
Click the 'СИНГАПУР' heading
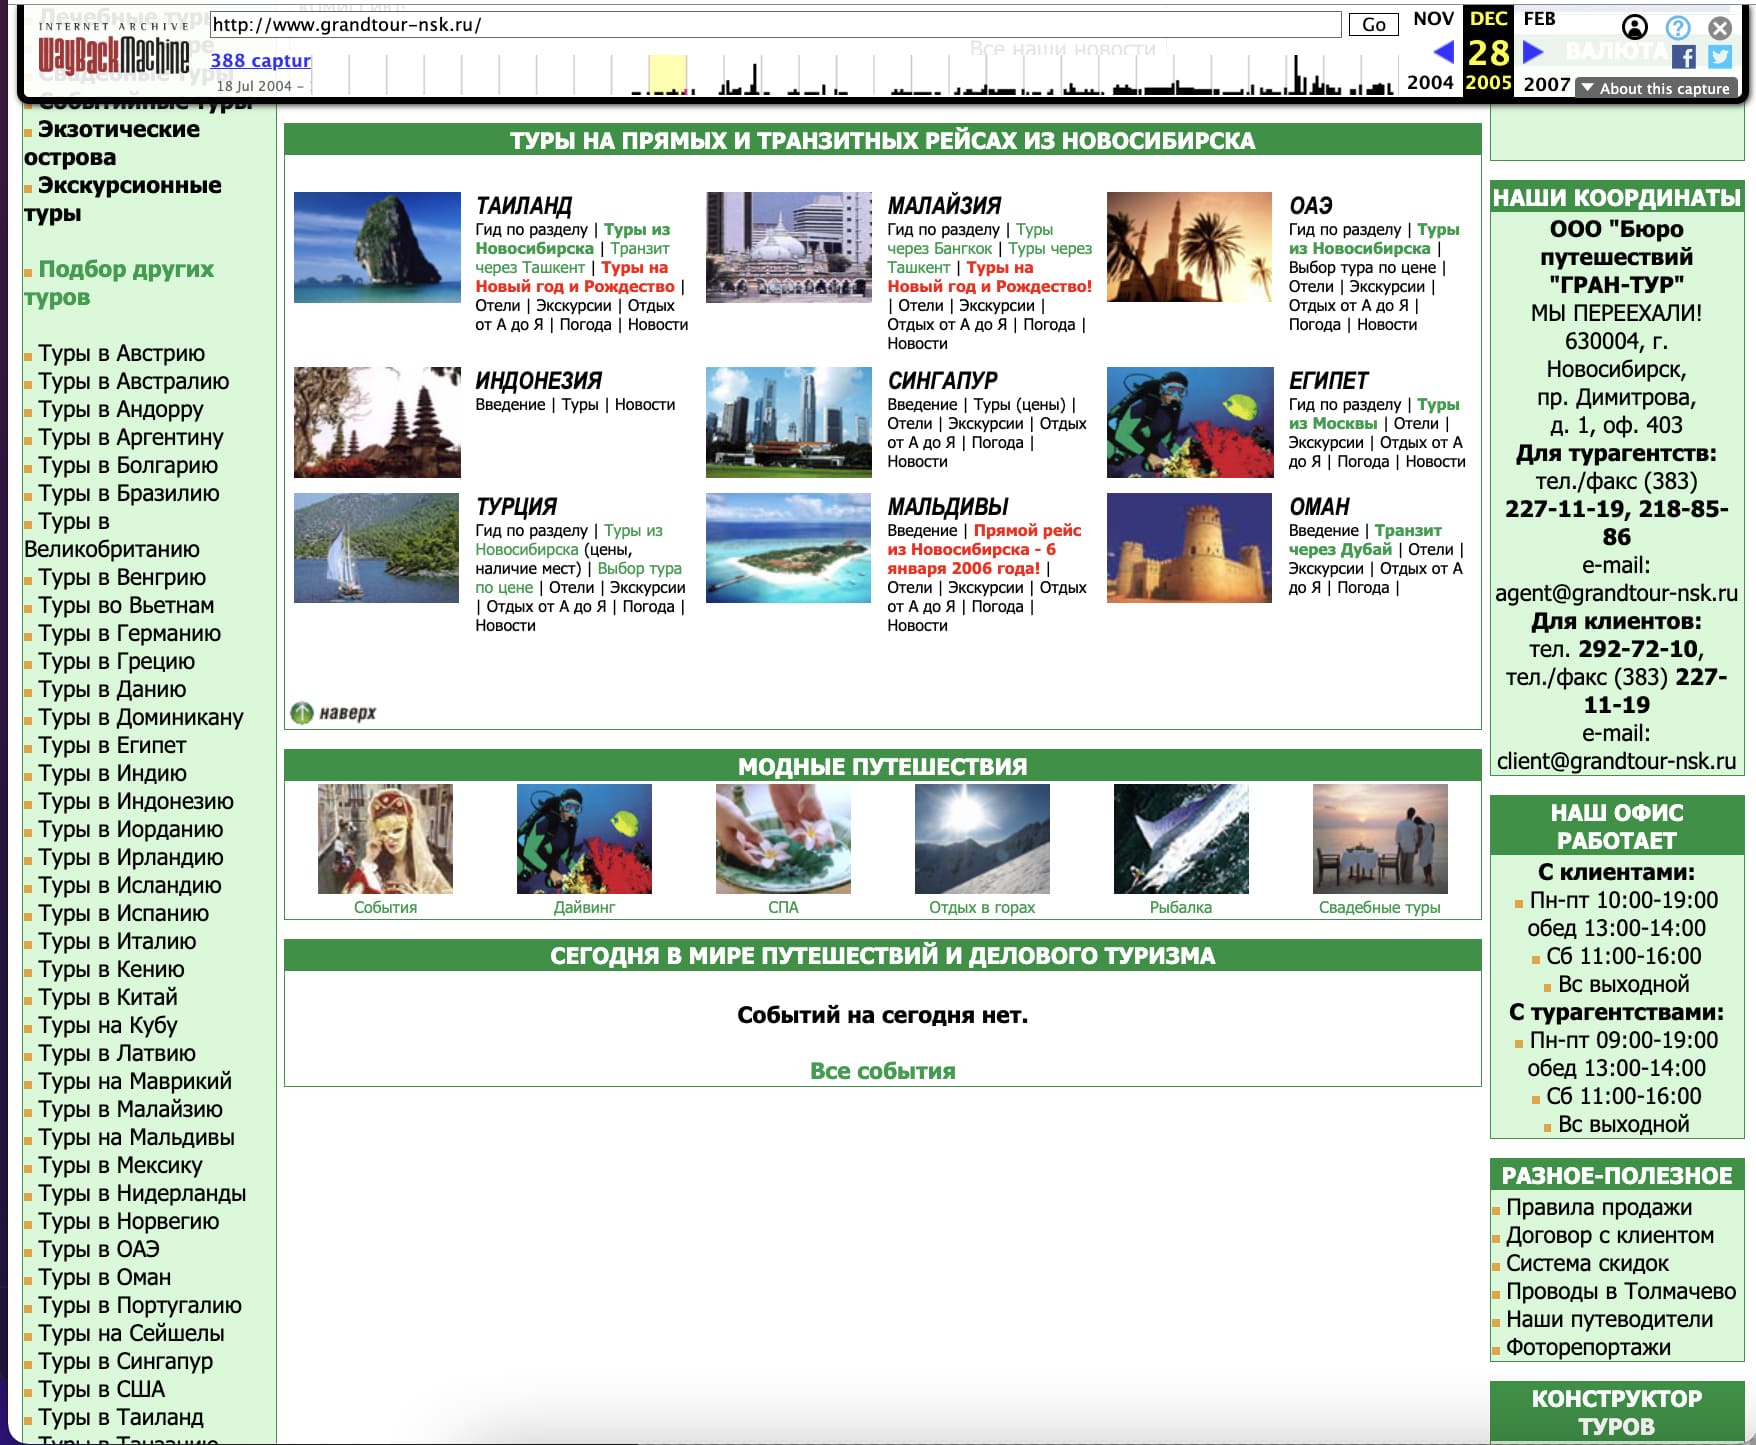pyautogui.click(x=942, y=381)
